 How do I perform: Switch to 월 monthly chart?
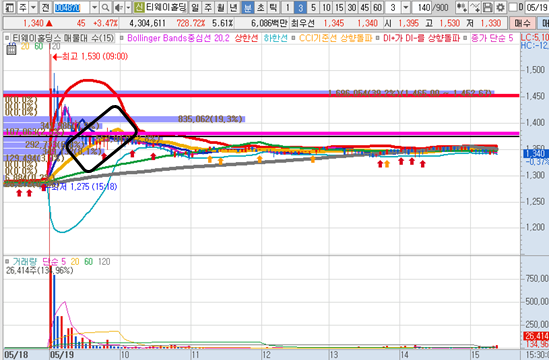click(221, 7)
